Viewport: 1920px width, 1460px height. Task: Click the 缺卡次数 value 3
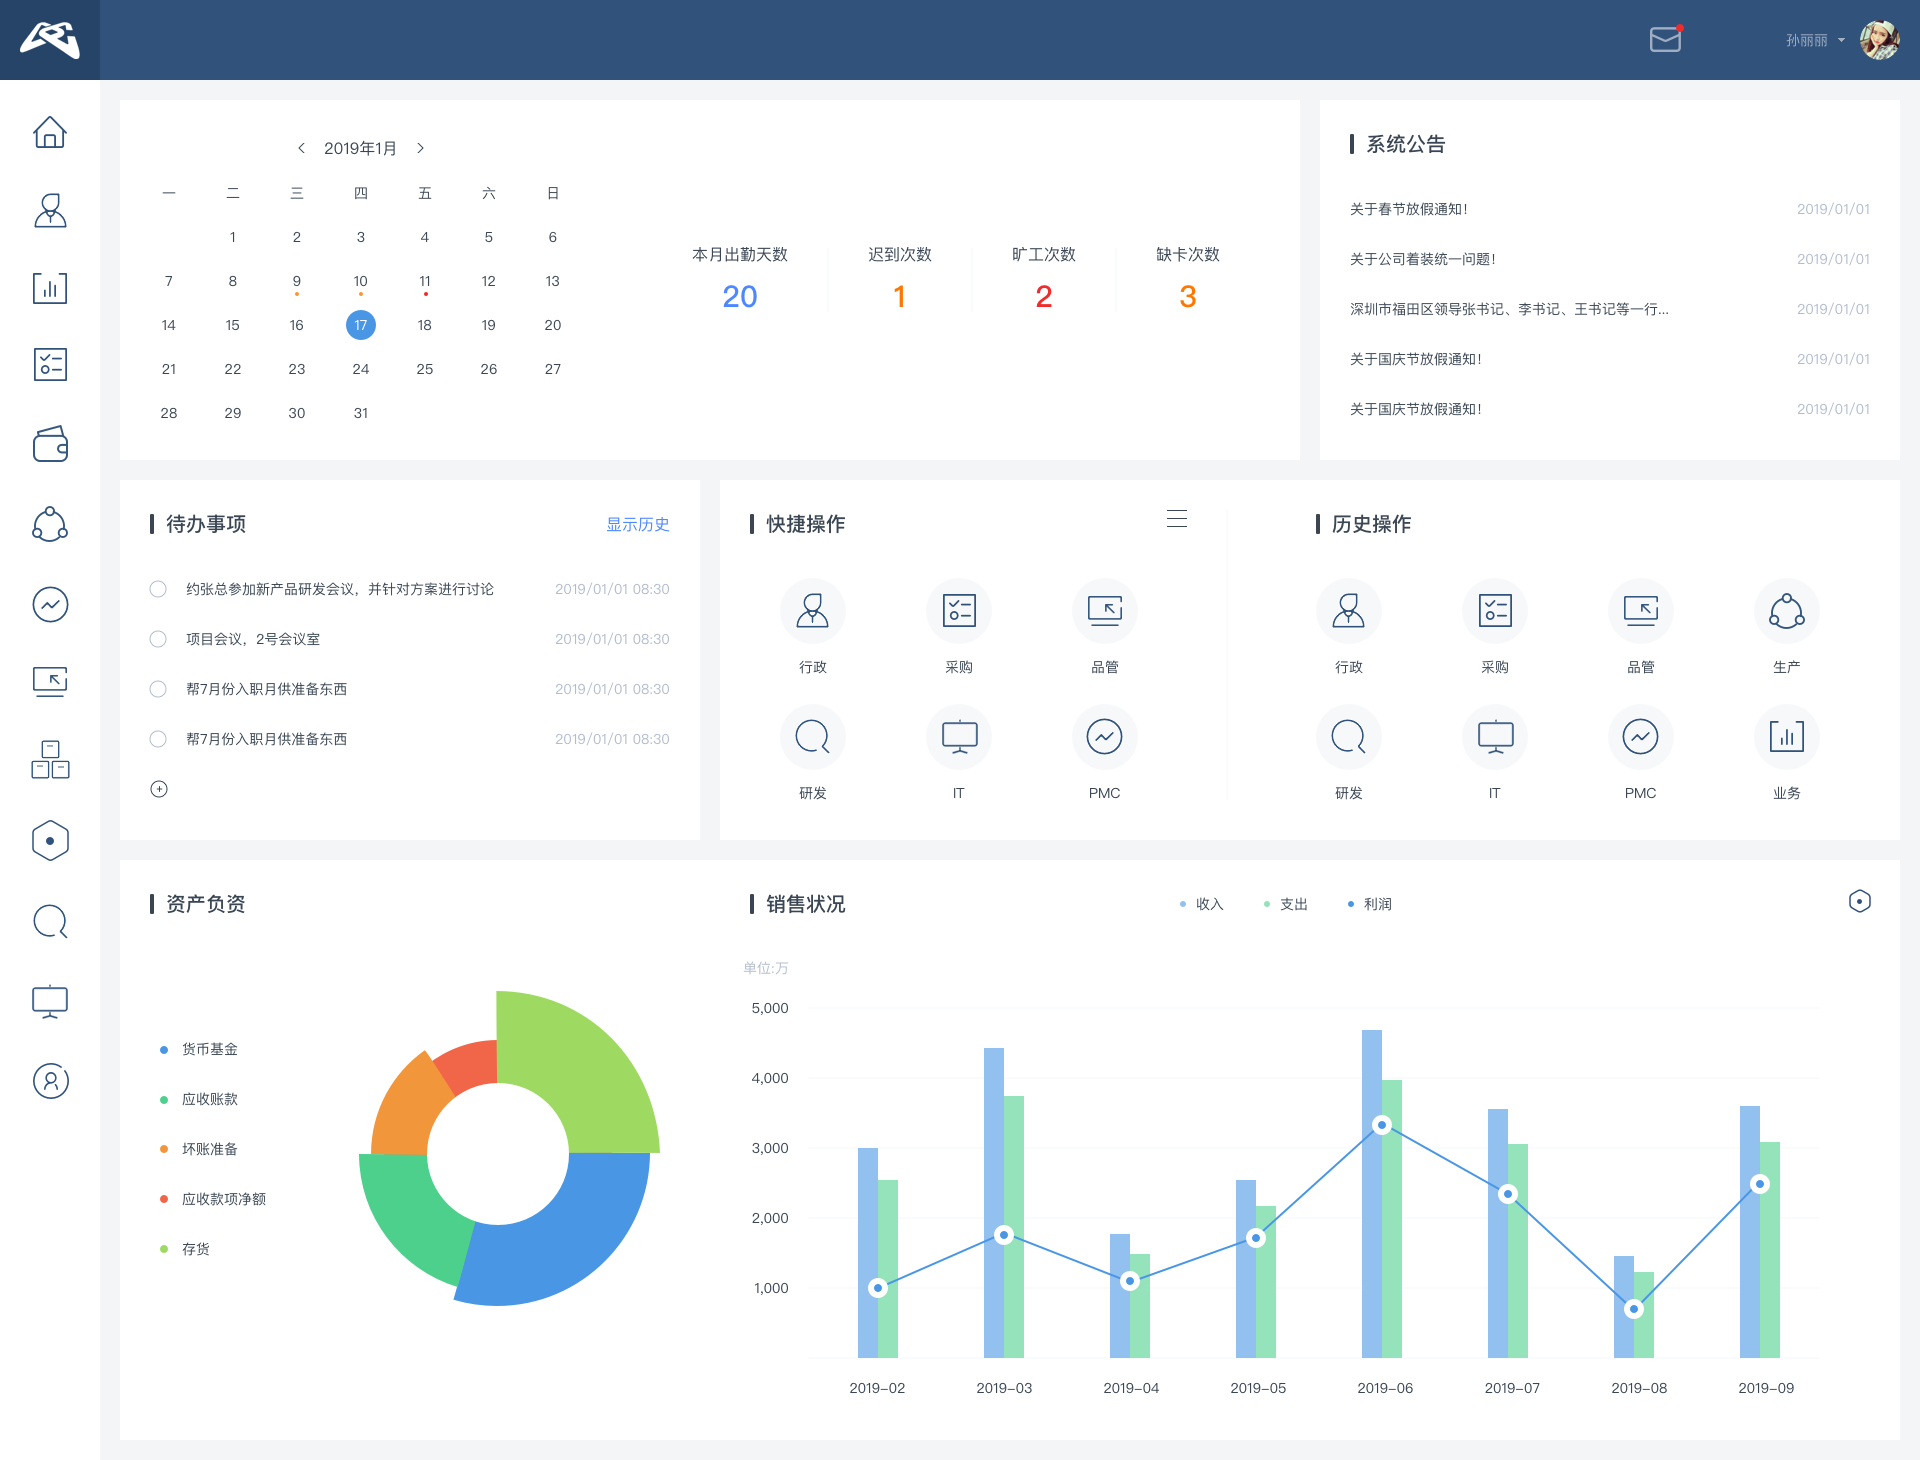(1188, 296)
